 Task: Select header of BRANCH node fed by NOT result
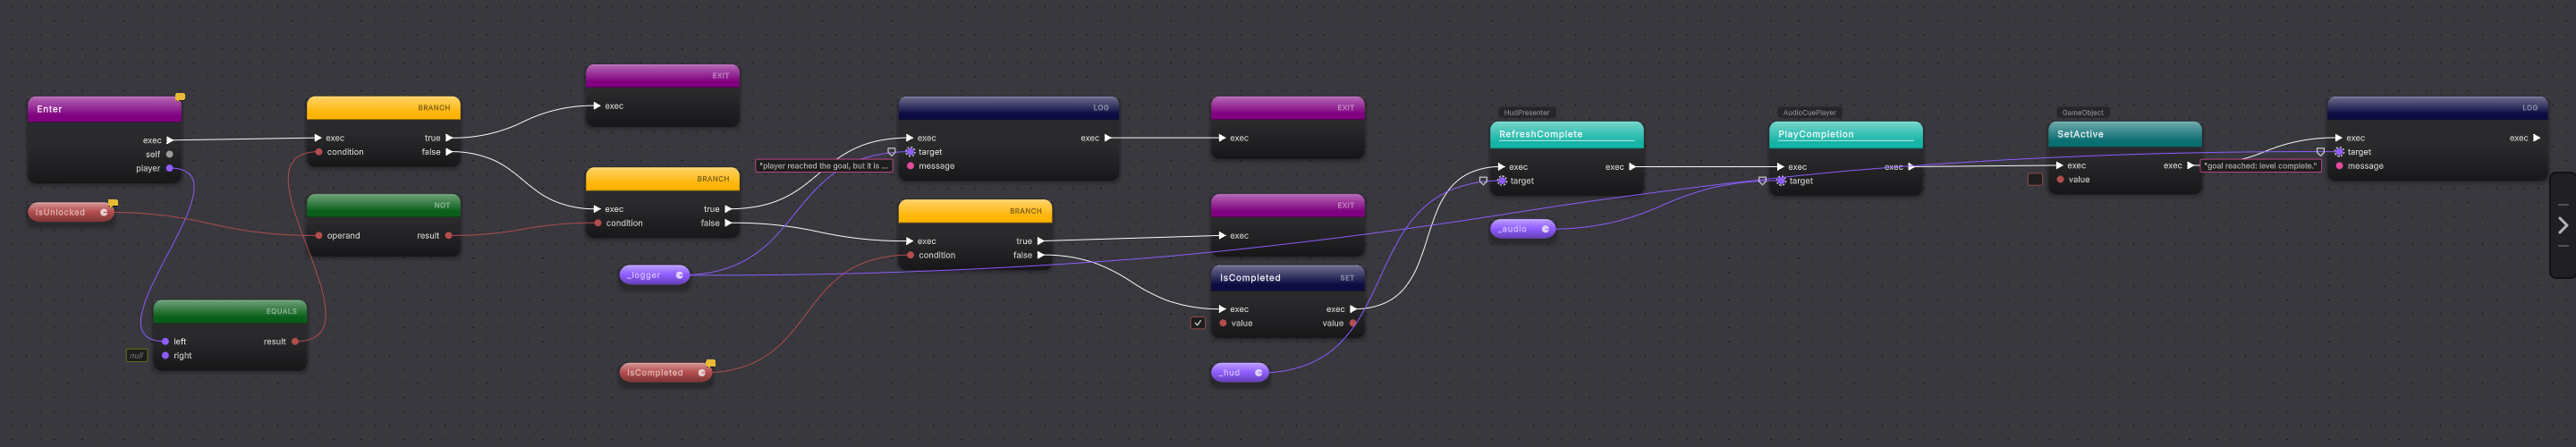click(x=662, y=179)
